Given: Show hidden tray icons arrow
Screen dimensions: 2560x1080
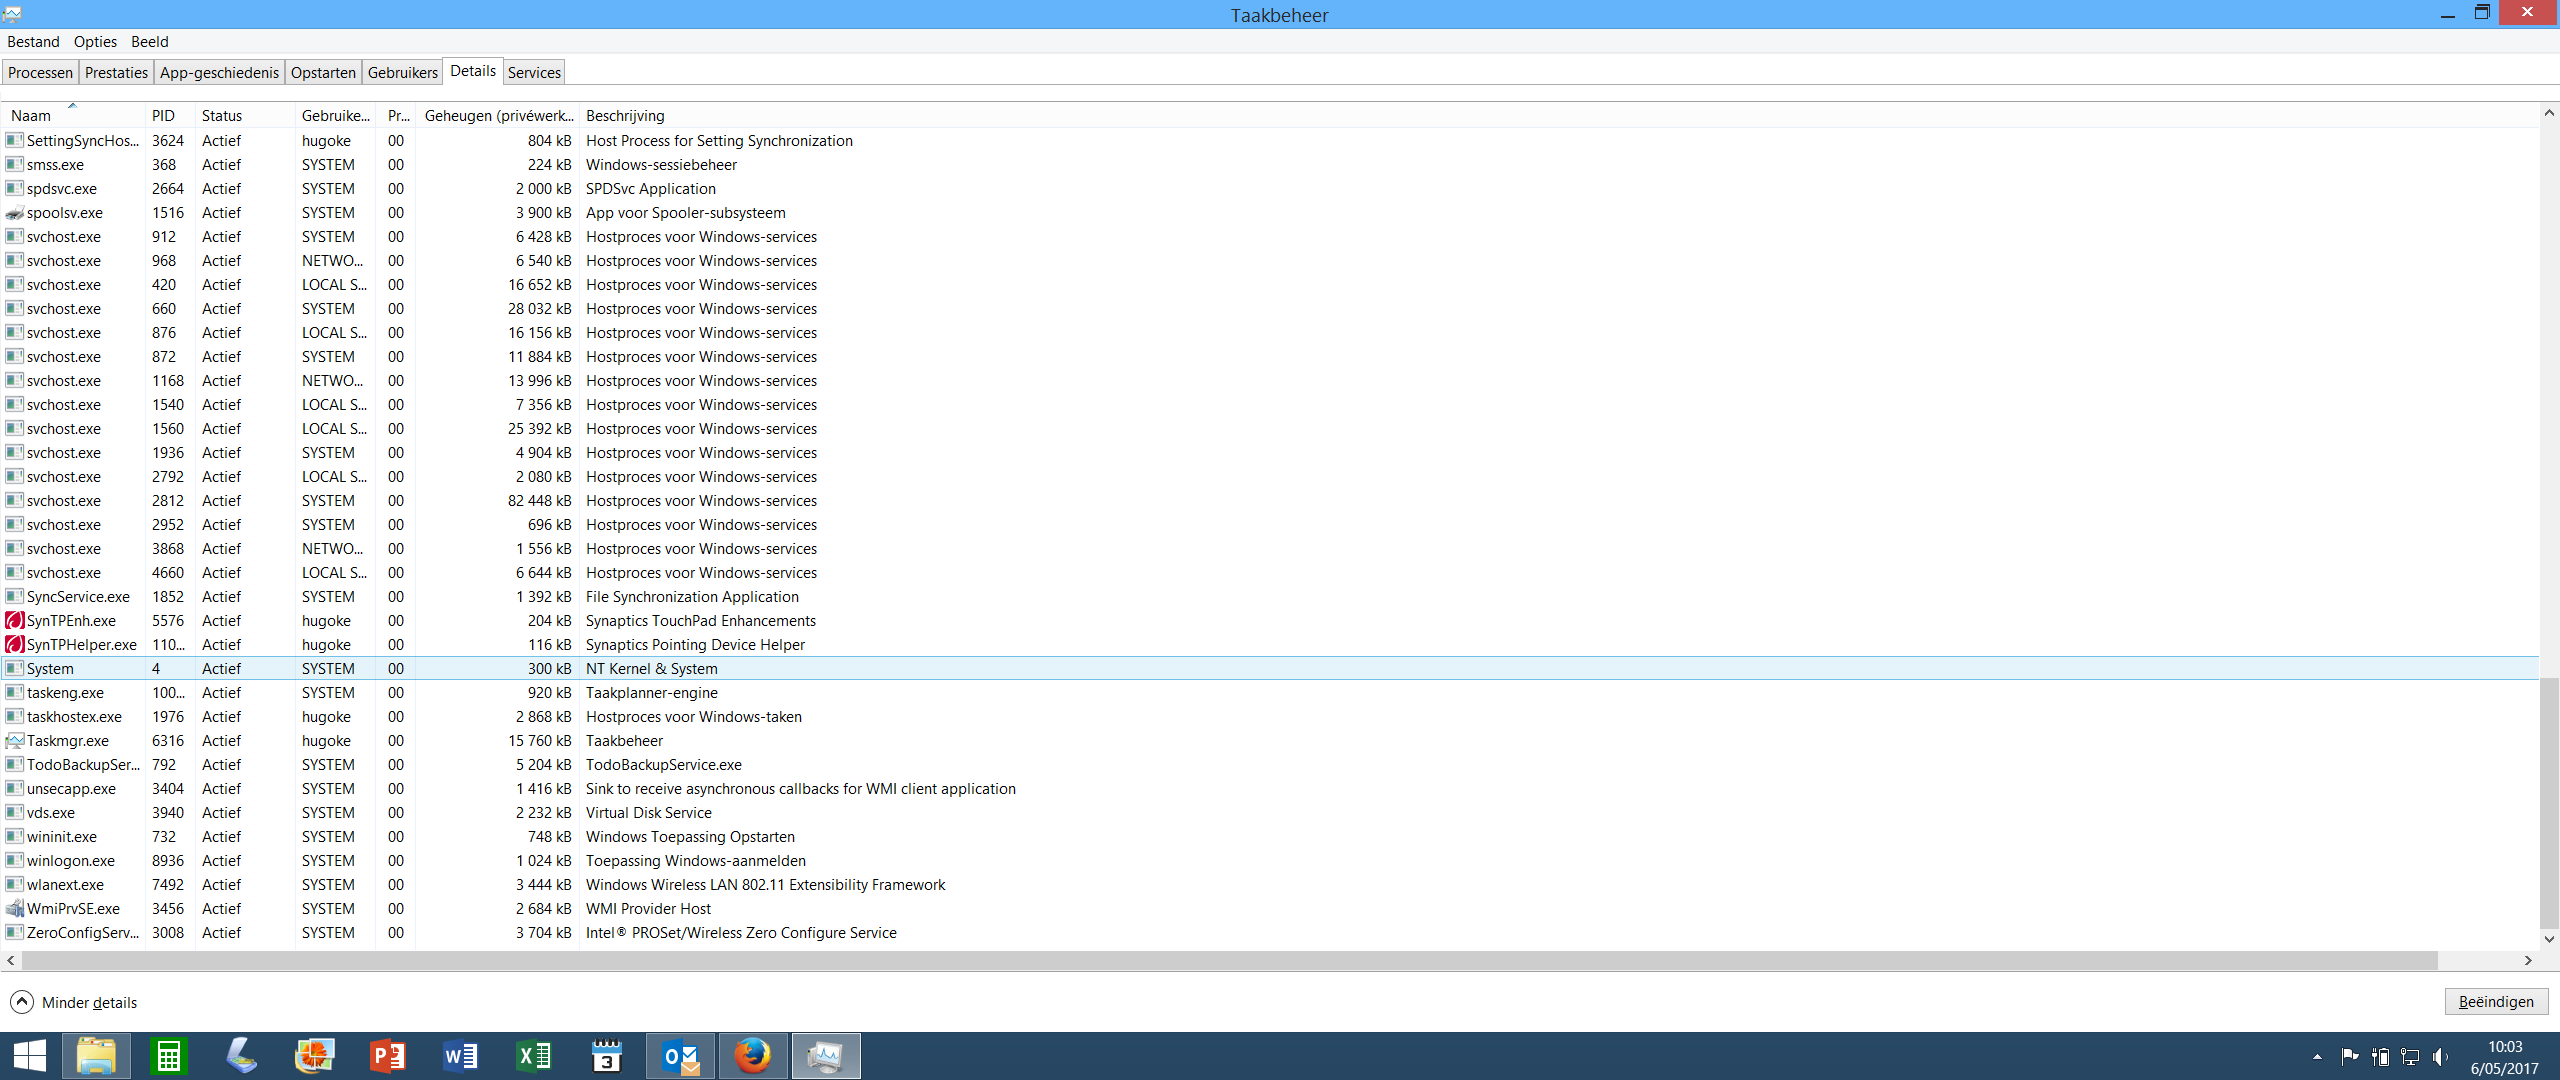Looking at the screenshot, I should tap(2317, 1056).
